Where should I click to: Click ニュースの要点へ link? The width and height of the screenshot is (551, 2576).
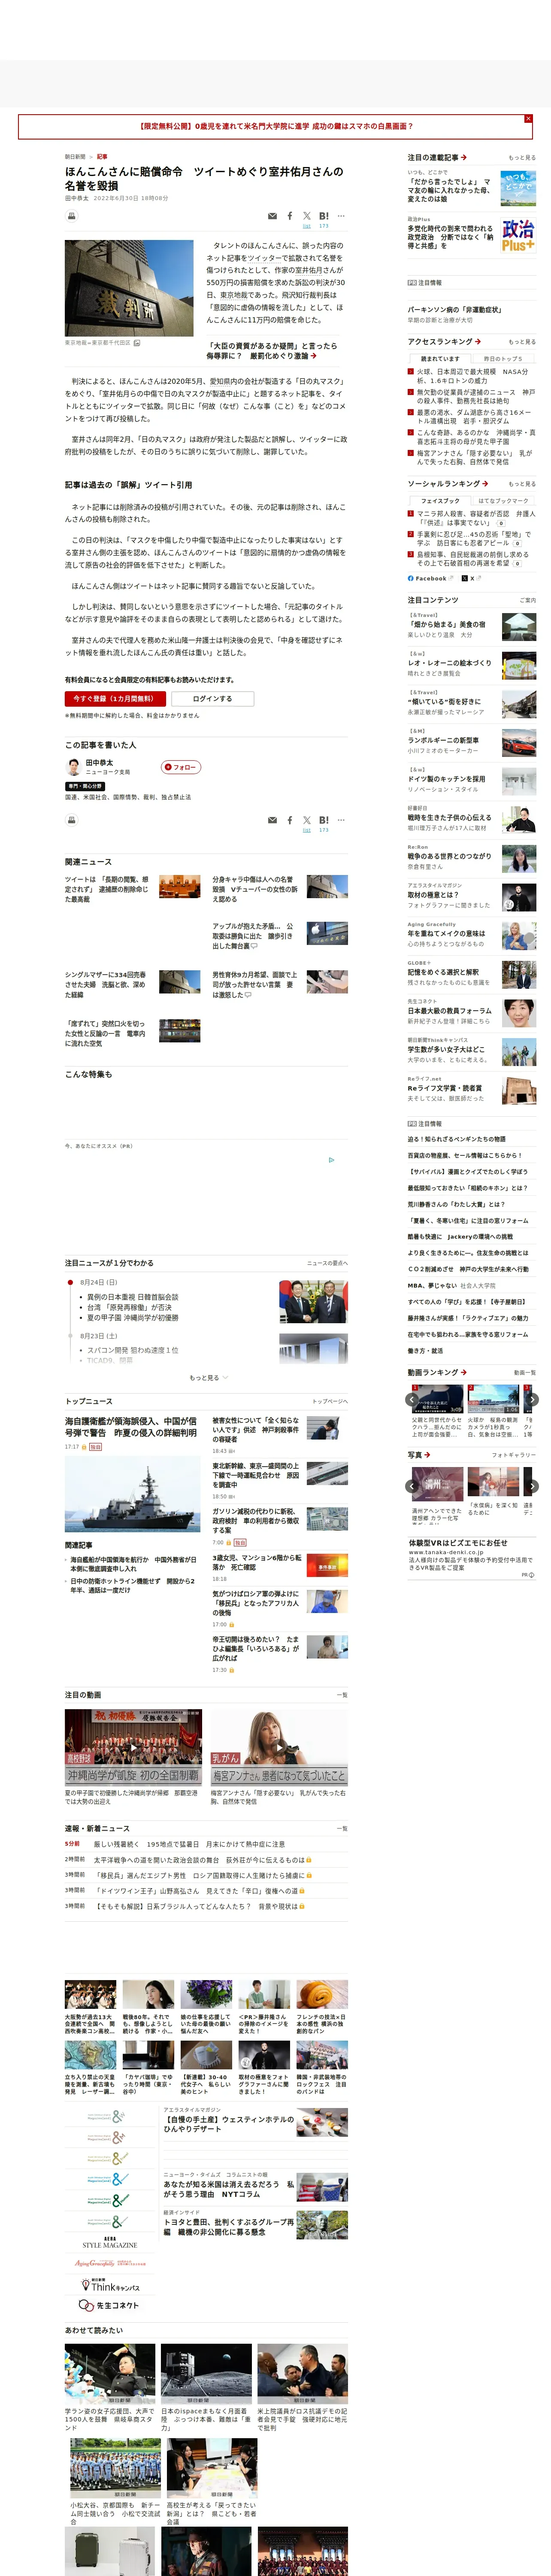tap(327, 1263)
